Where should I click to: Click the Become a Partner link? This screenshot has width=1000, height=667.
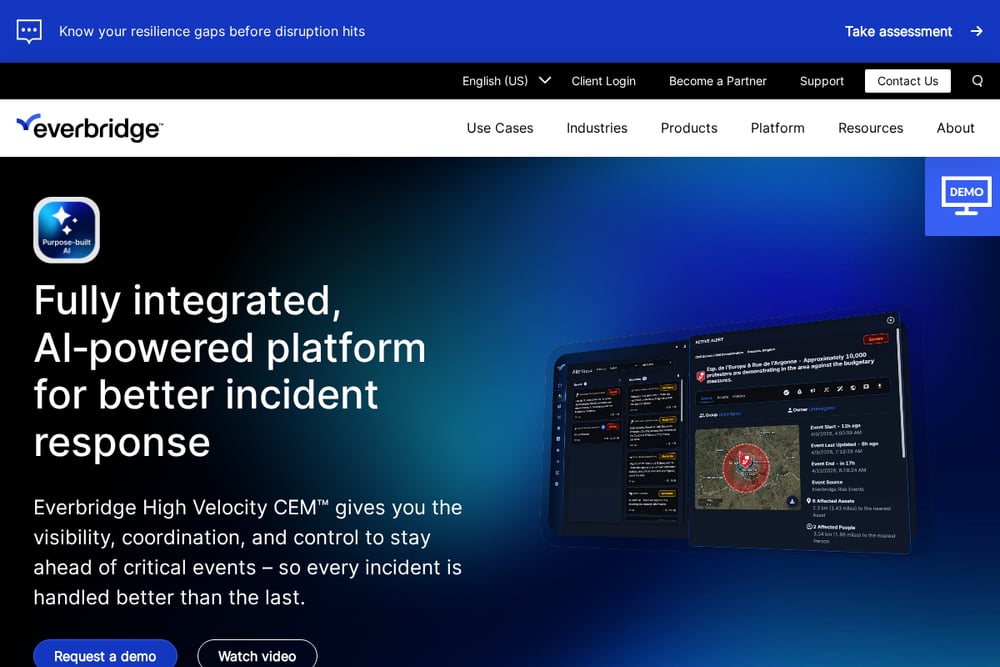point(717,81)
